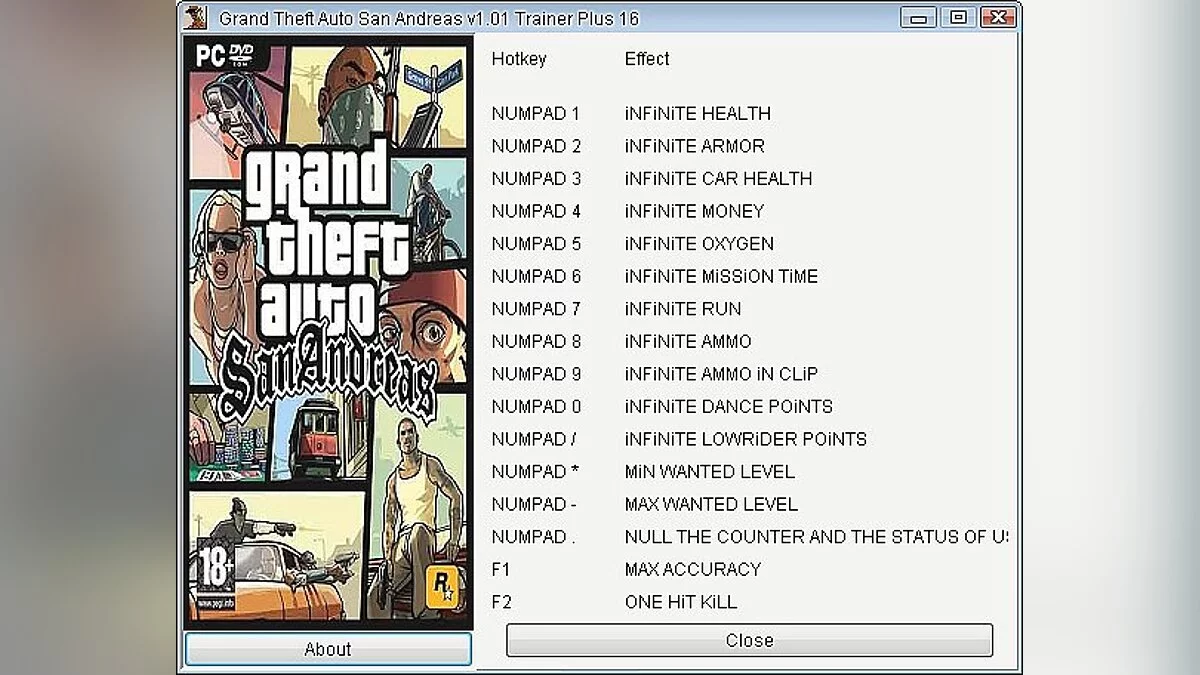The image size is (1200, 675).
Task: Click the minimize icon in the title bar
Action: [x=917, y=17]
